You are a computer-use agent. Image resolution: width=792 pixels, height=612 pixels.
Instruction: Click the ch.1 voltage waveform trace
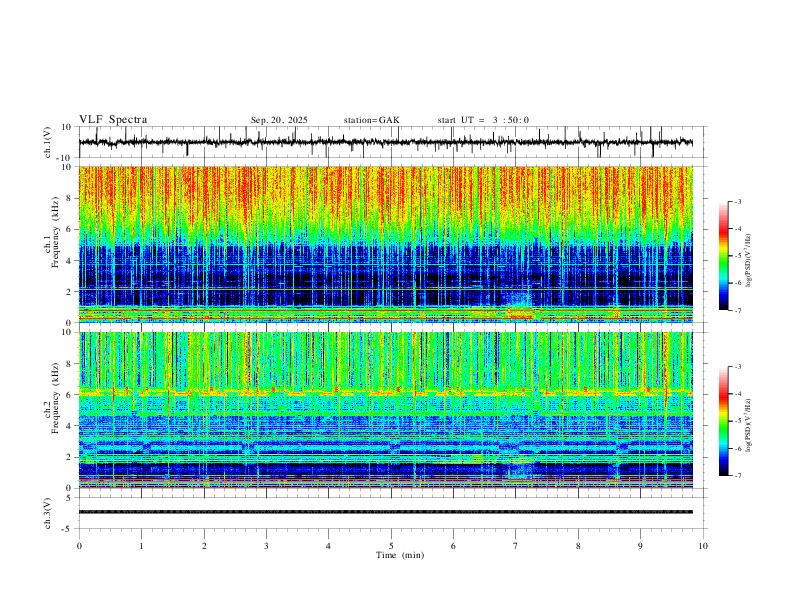tap(386, 142)
